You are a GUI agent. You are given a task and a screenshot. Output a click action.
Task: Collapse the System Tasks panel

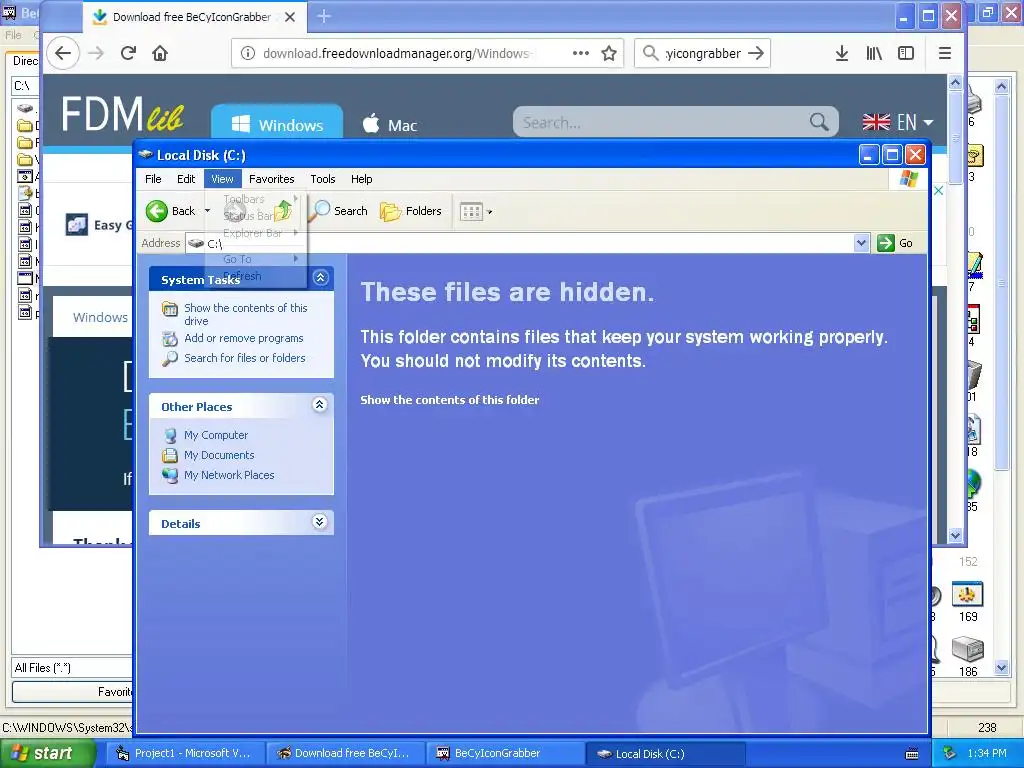pos(320,278)
